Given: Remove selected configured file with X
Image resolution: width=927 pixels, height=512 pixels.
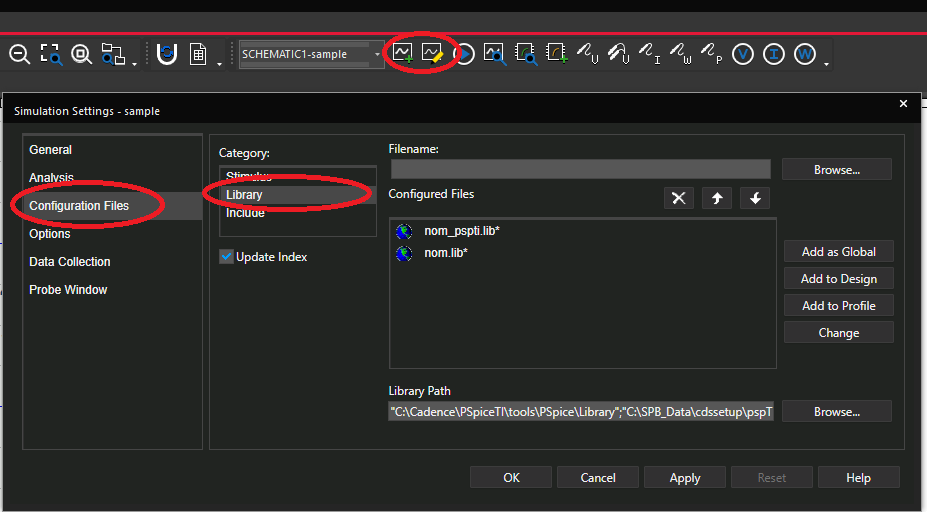Looking at the screenshot, I should pos(679,198).
